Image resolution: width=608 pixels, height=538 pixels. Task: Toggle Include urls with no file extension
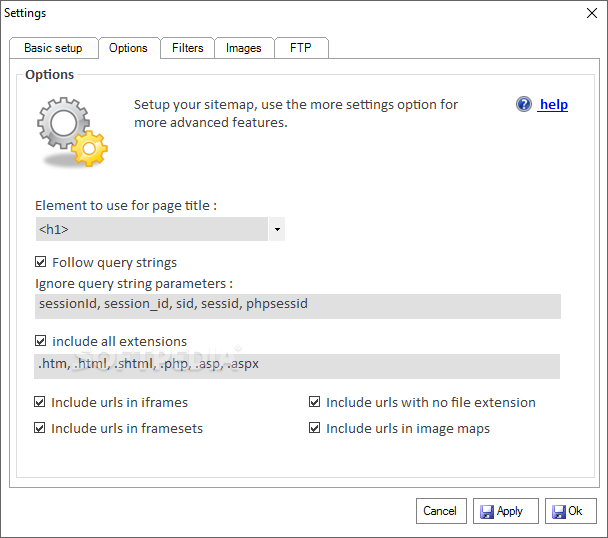pos(315,402)
